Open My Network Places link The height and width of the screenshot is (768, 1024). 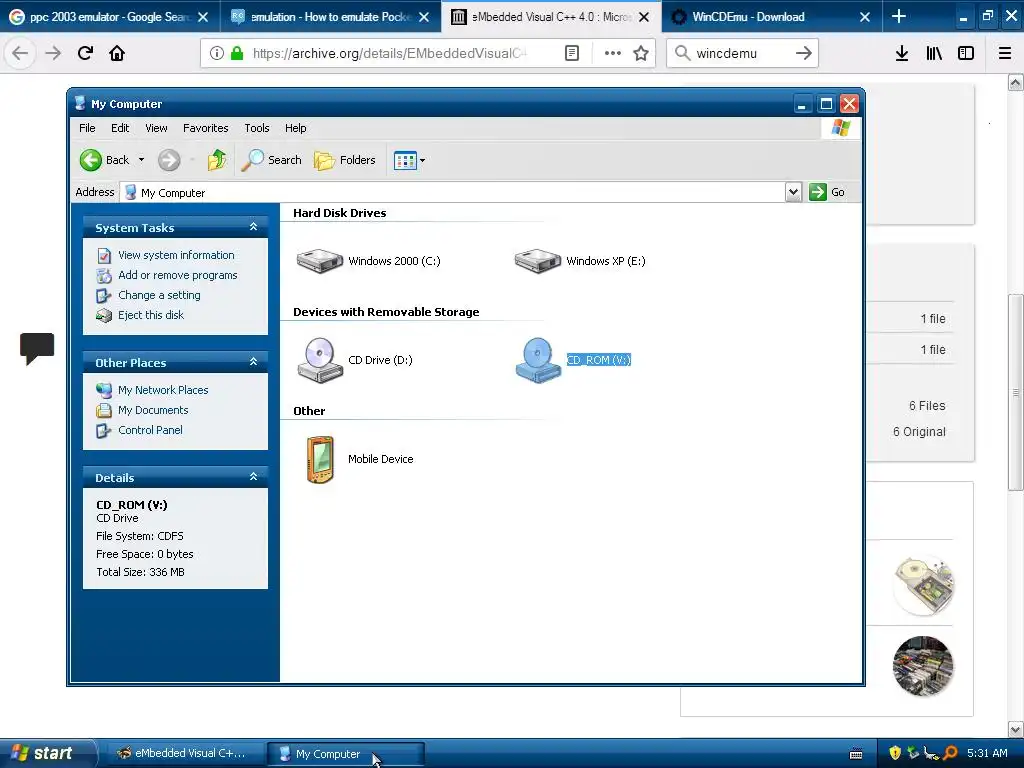point(163,390)
